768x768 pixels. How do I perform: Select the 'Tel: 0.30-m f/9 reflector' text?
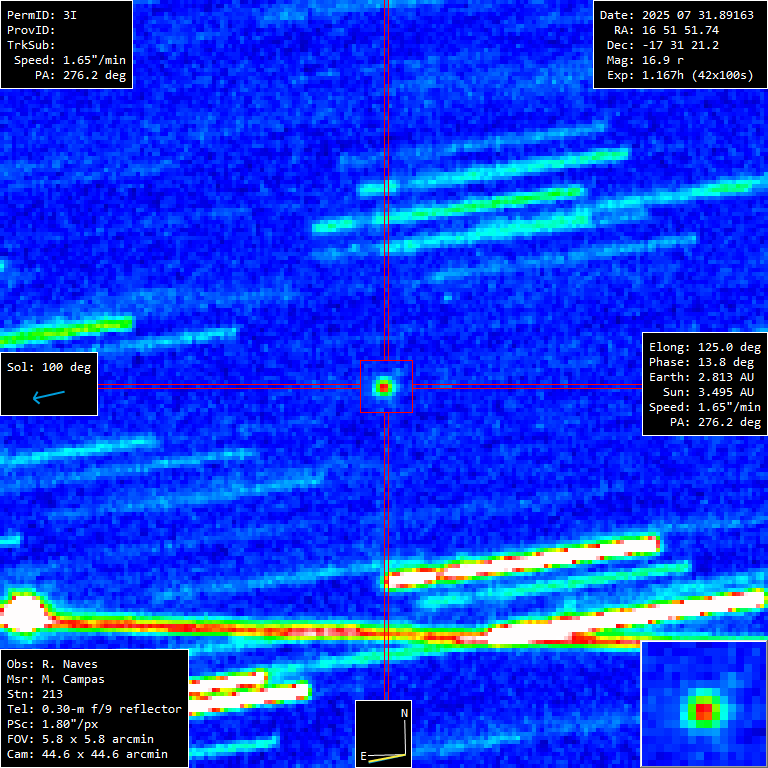pos(94,709)
